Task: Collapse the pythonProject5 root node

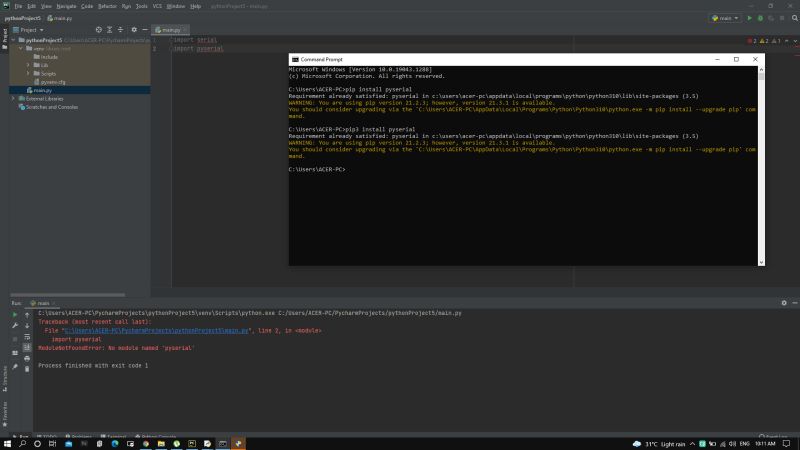Action: [14, 40]
